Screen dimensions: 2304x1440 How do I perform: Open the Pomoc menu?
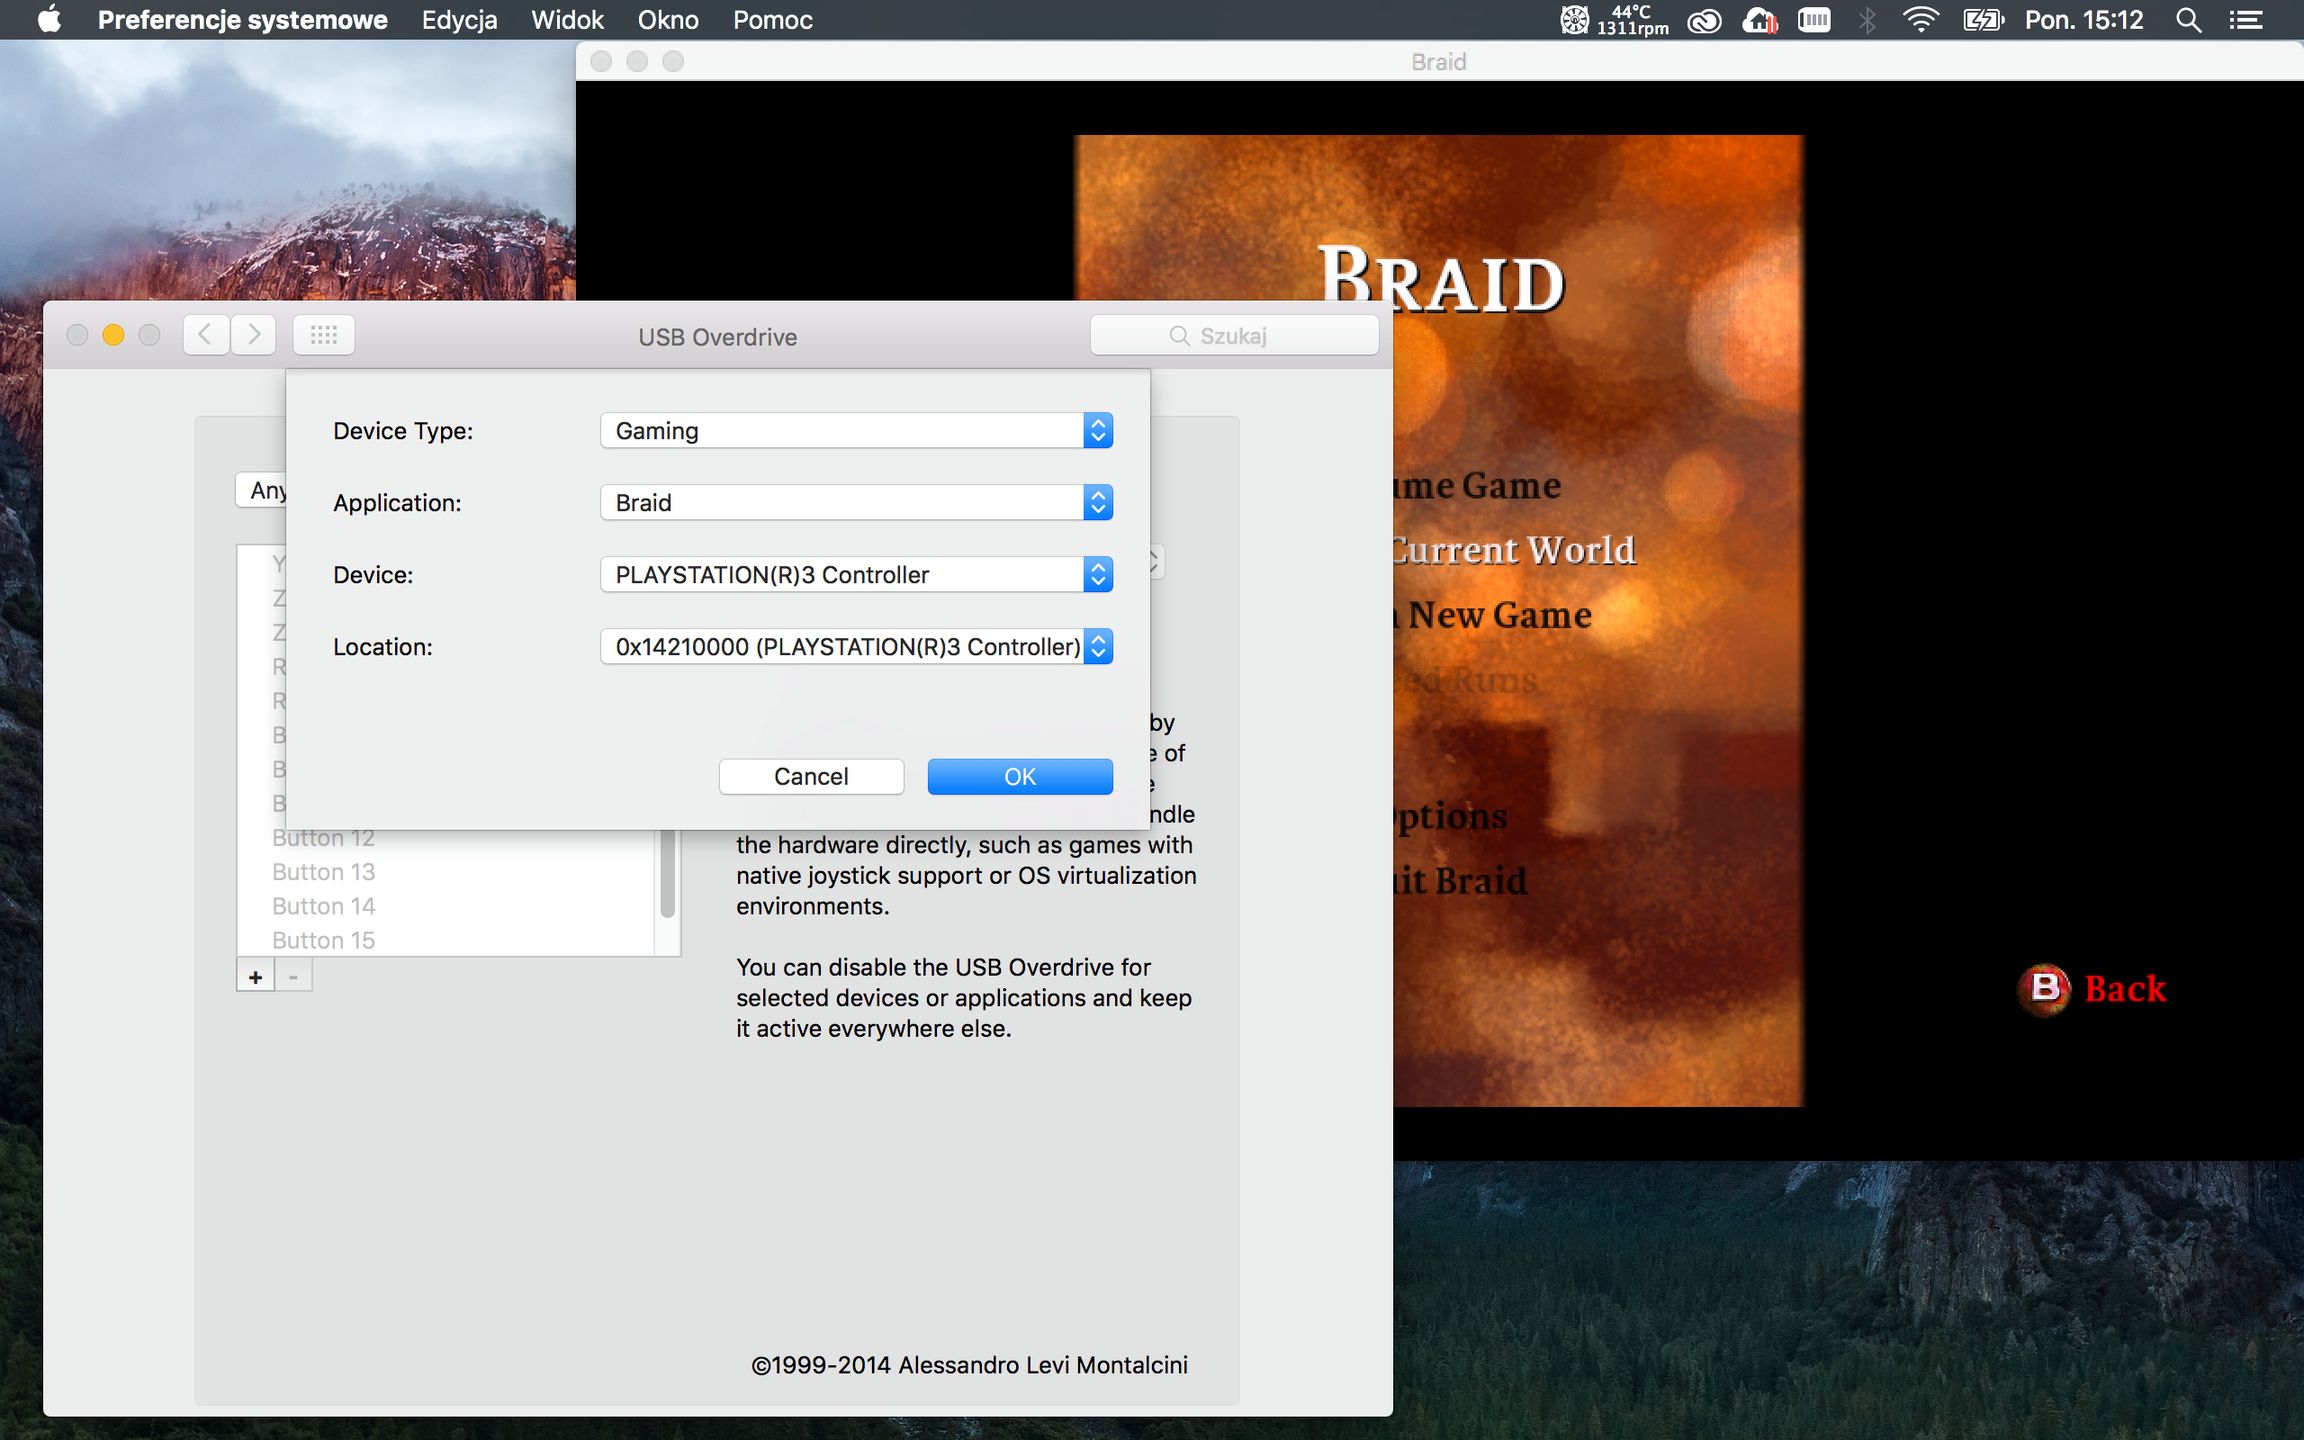772,20
